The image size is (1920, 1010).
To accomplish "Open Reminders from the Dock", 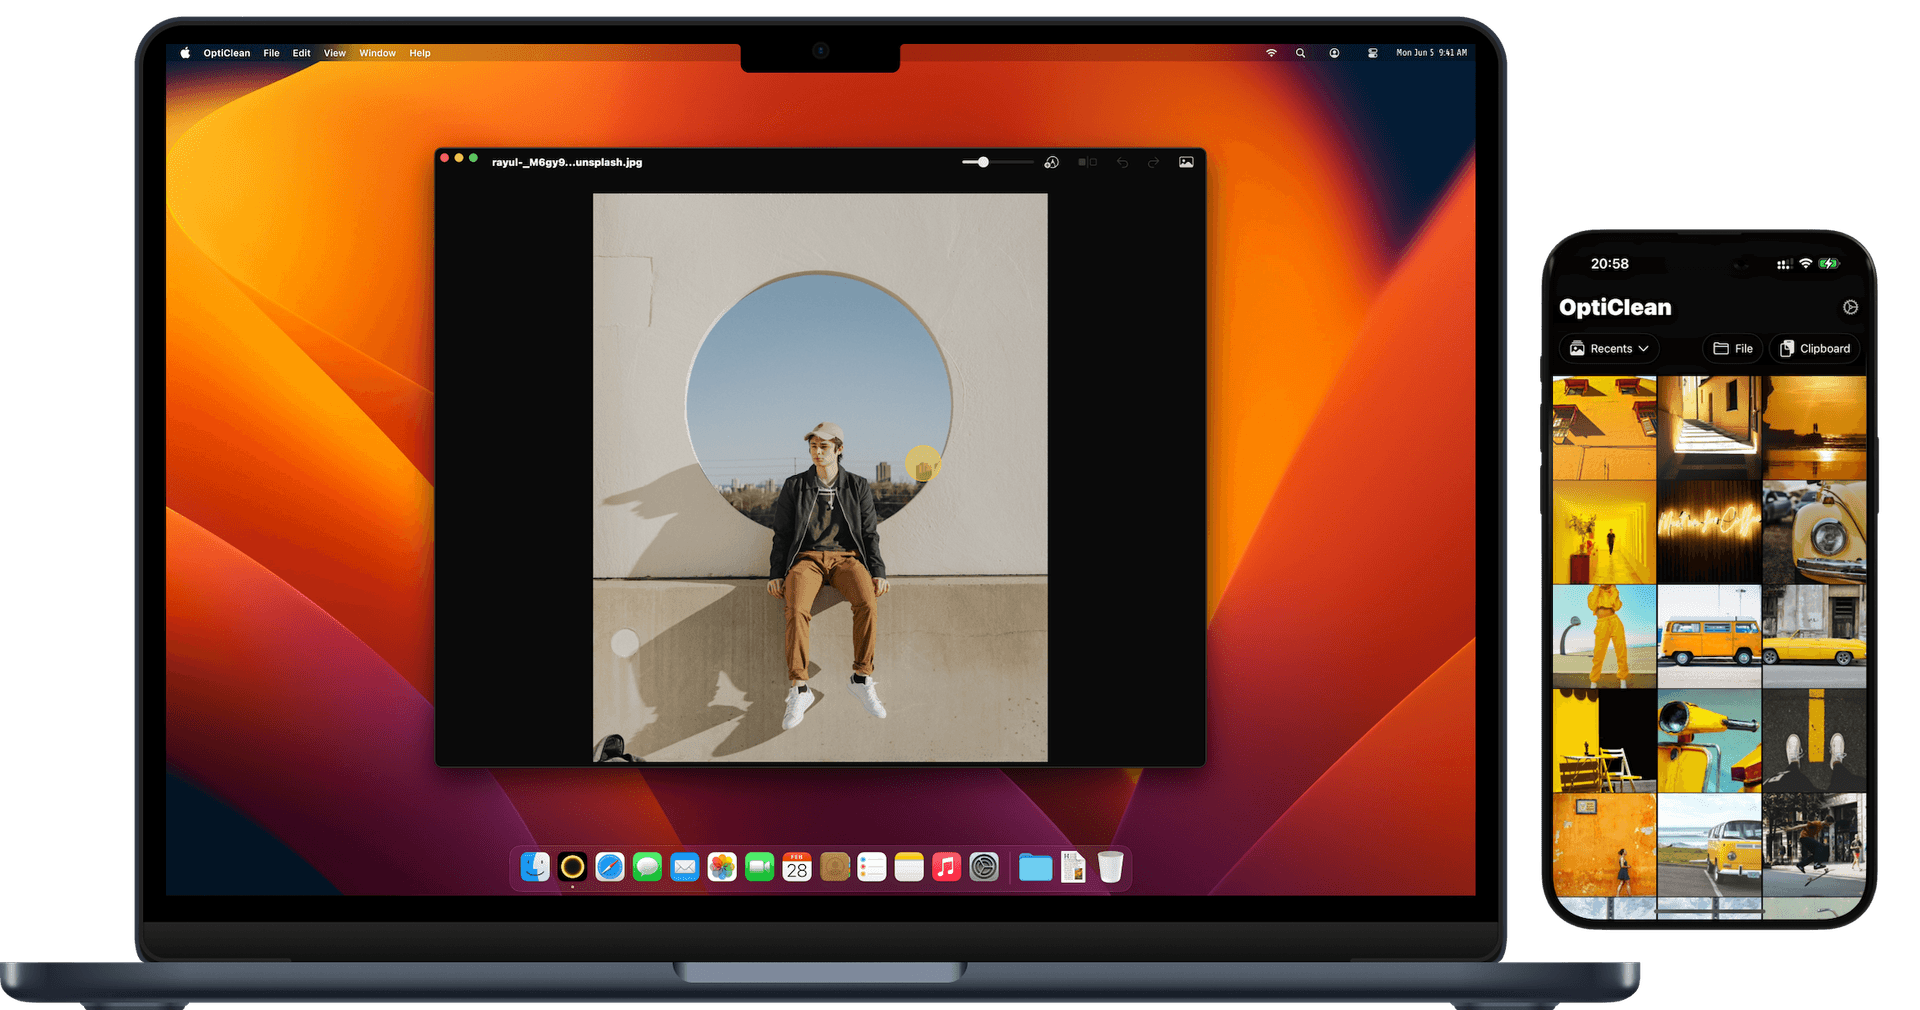I will [872, 866].
